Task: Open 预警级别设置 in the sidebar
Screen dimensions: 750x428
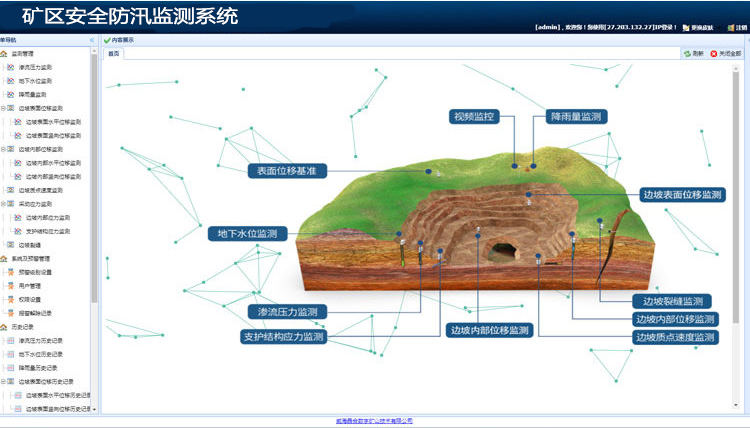Action: [x=35, y=272]
